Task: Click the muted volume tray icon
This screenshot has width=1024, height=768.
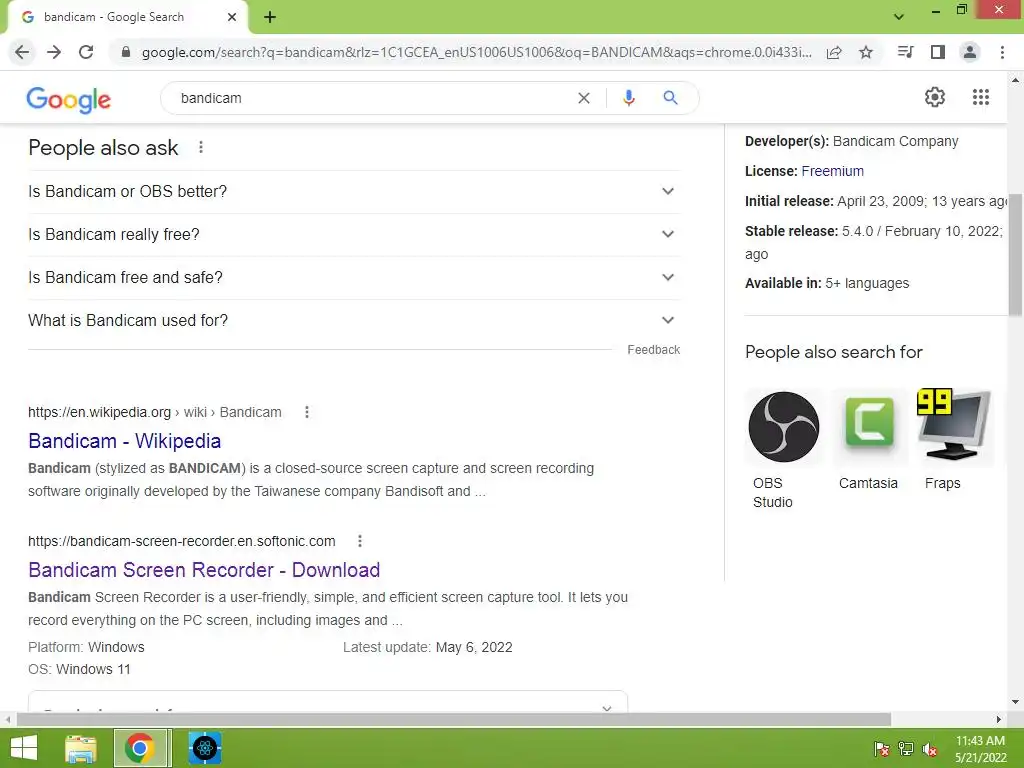Action: 930,749
